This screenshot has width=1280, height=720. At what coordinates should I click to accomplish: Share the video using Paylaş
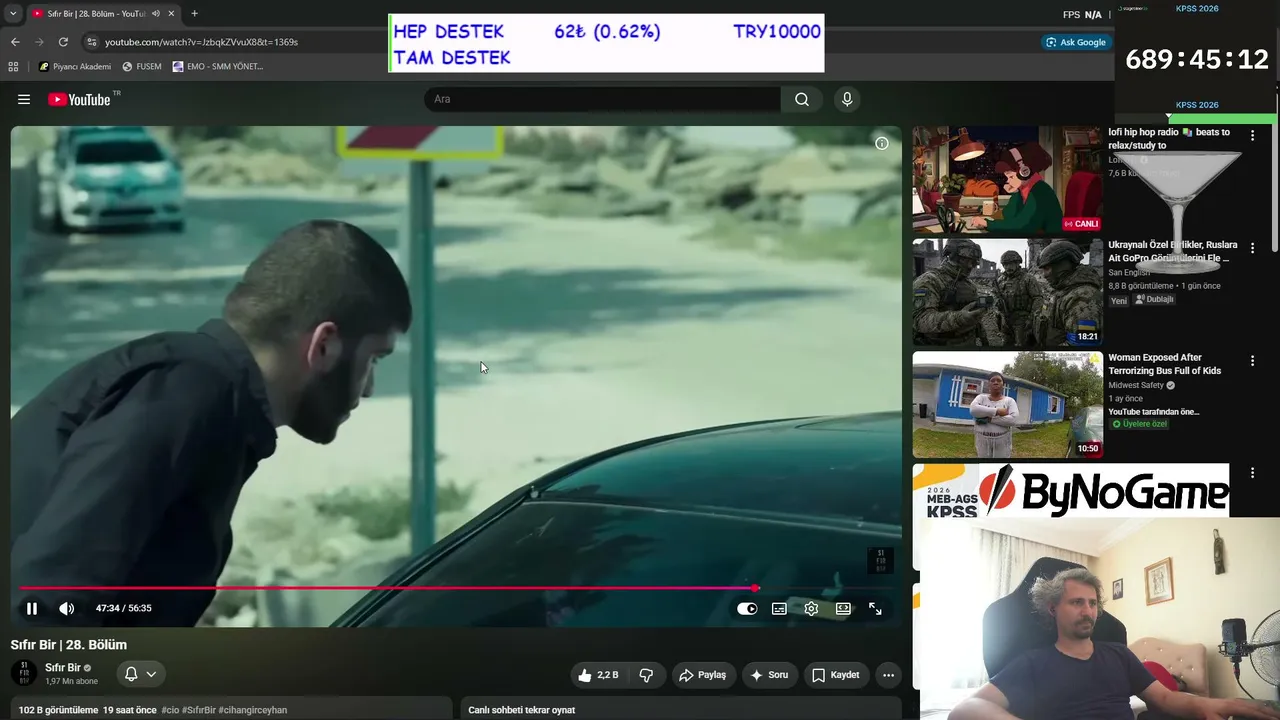[x=703, y=675]
